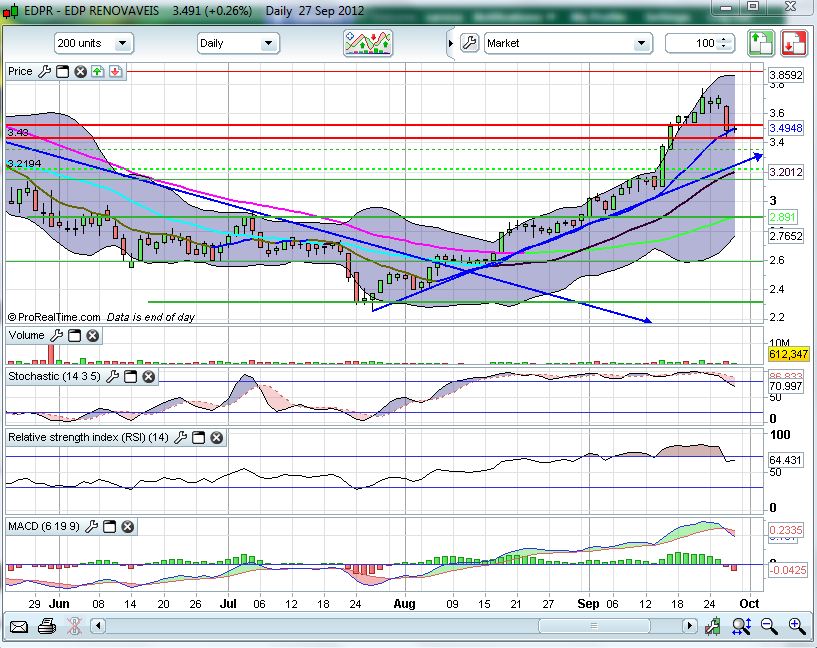Open the Market order type dropdown
The image size is (817, 648).
(568, 43)
